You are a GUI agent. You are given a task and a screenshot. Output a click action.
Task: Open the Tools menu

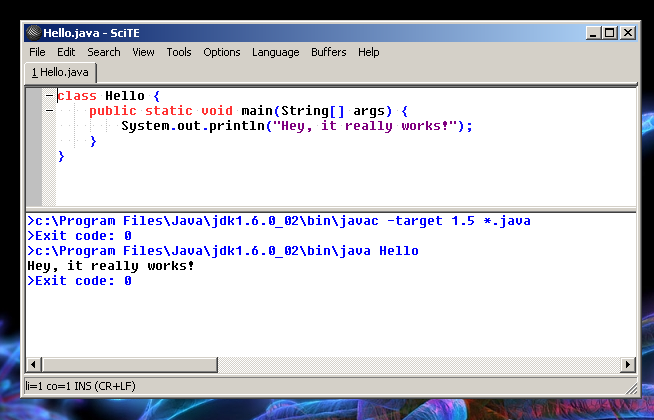[x=179, y=52]
